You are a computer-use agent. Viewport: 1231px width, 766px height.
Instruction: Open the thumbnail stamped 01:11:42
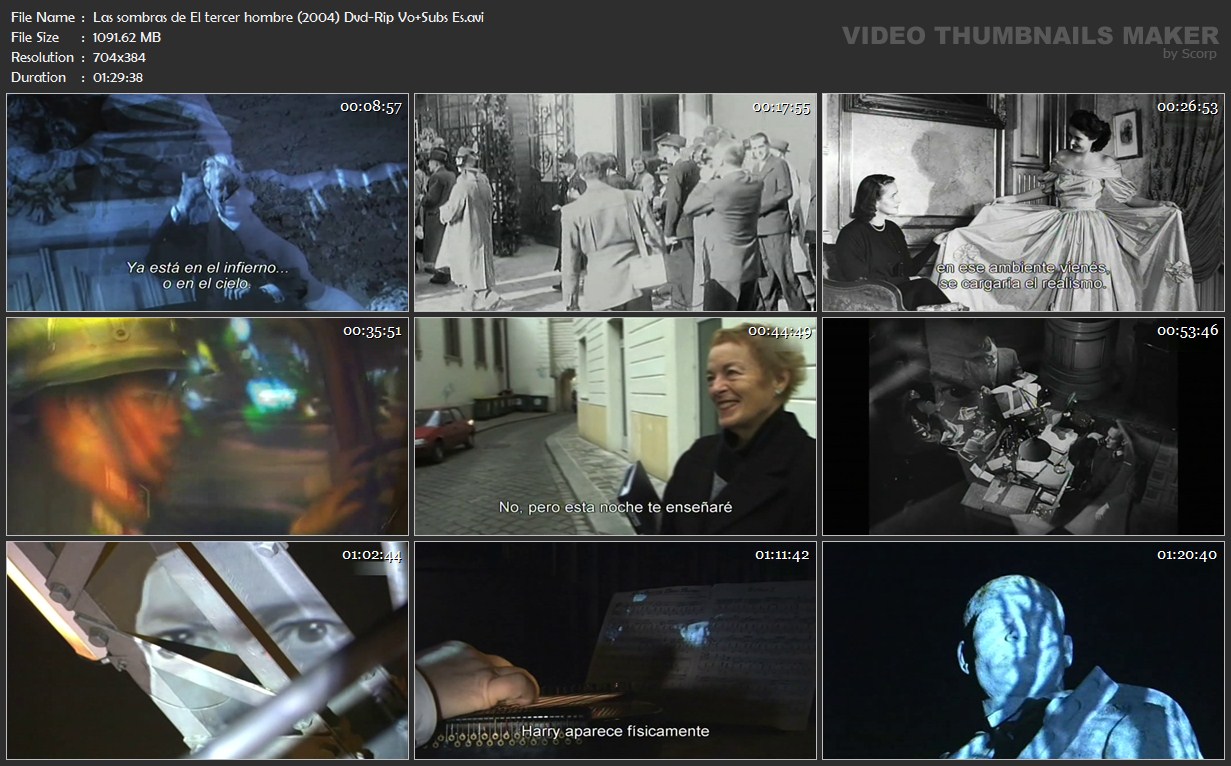pos(615,651)
